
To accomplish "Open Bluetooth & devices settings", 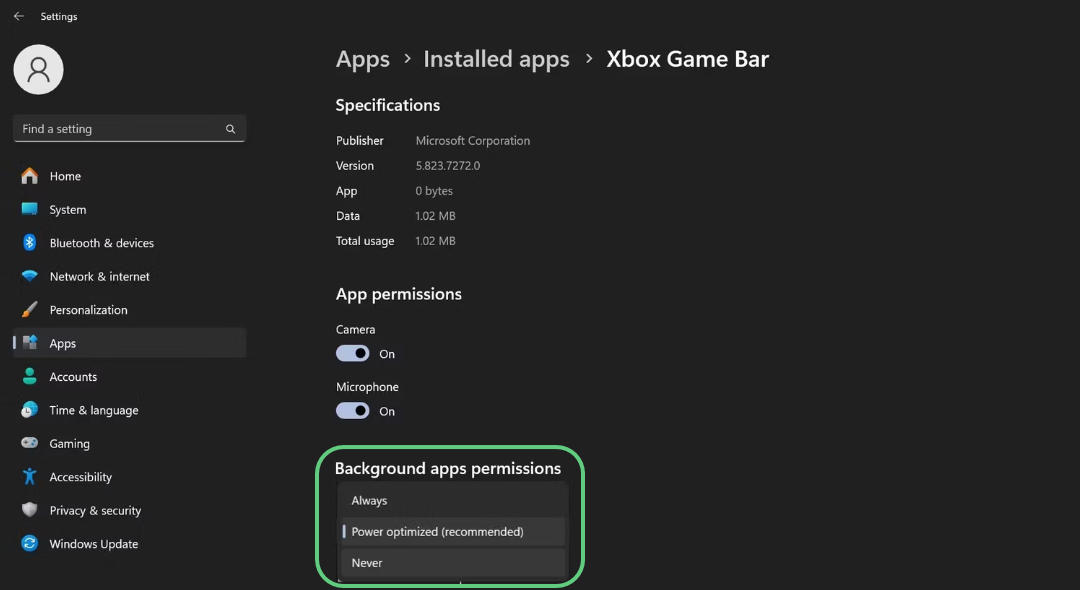I will click(x=29, y=242).
